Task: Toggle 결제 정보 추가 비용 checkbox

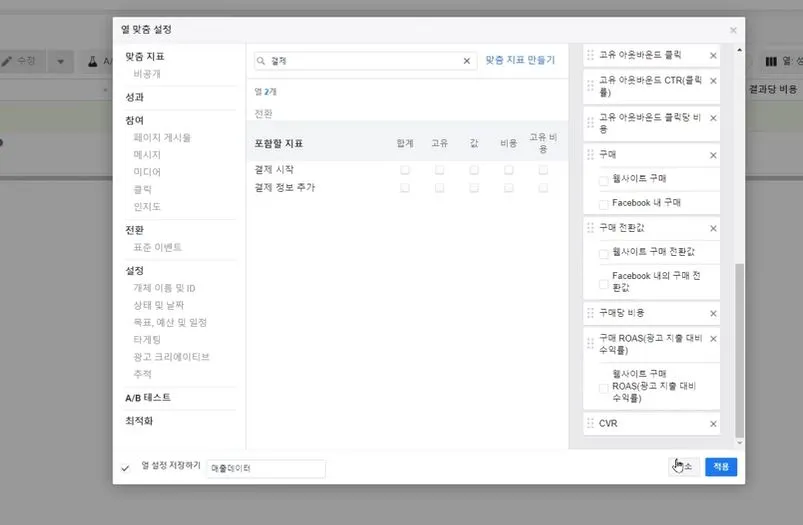Action: pos(509,188)
